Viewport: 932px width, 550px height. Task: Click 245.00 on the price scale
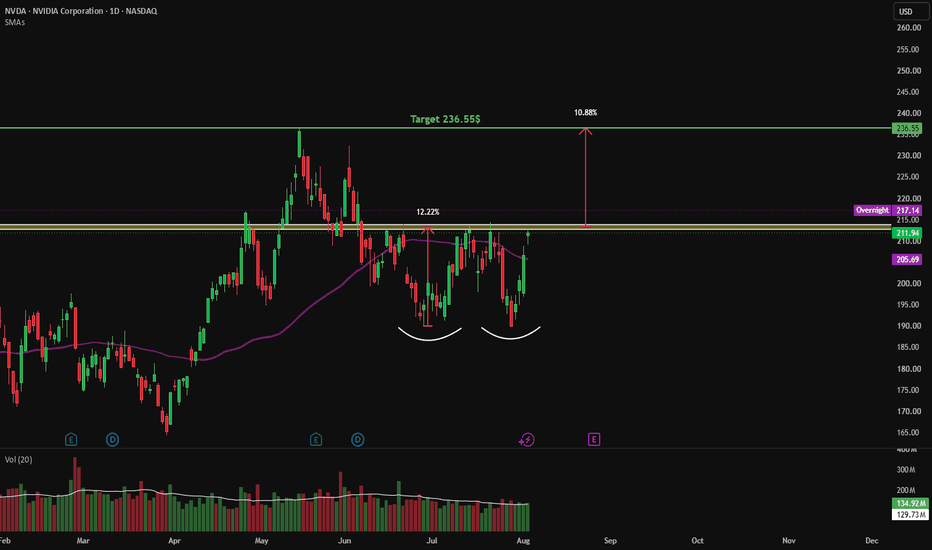[908, 92]
